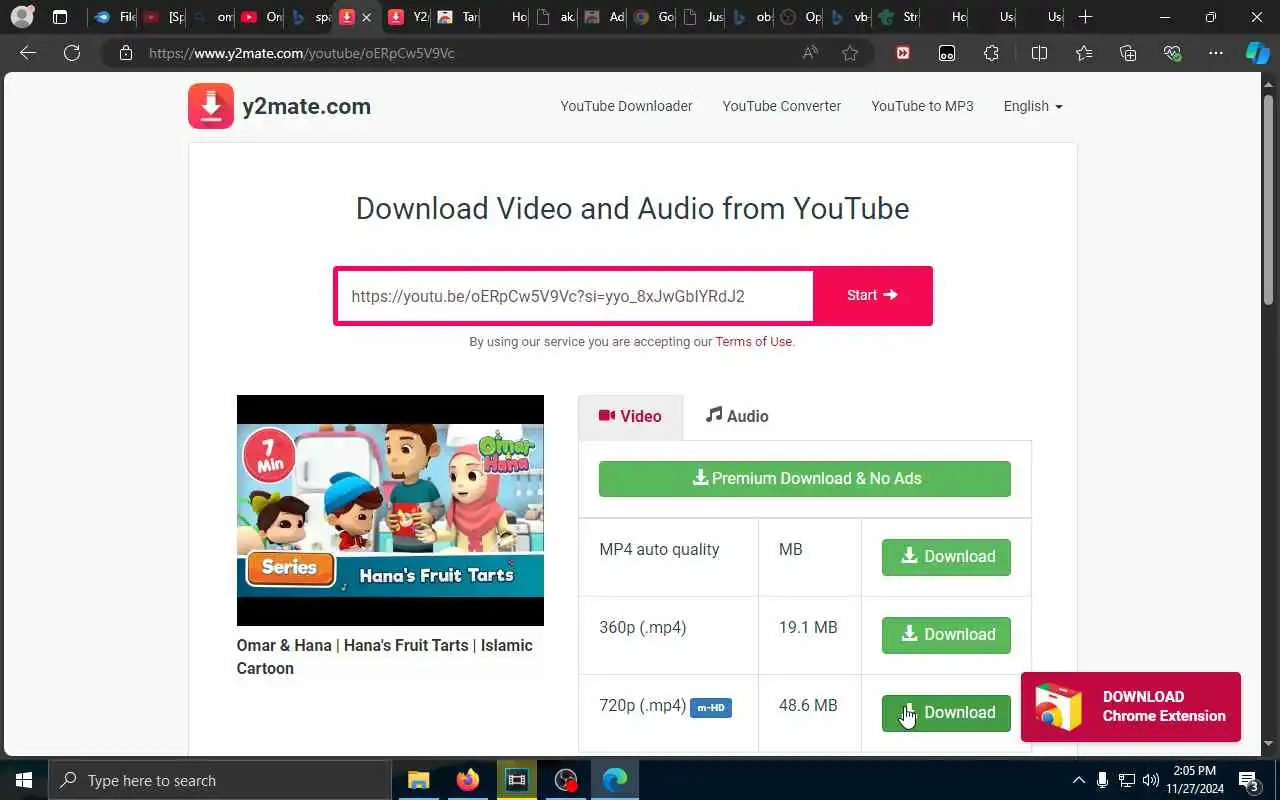Open the Collections icon
Viewport: 1280px width, 800px height.
[1128, 53]
